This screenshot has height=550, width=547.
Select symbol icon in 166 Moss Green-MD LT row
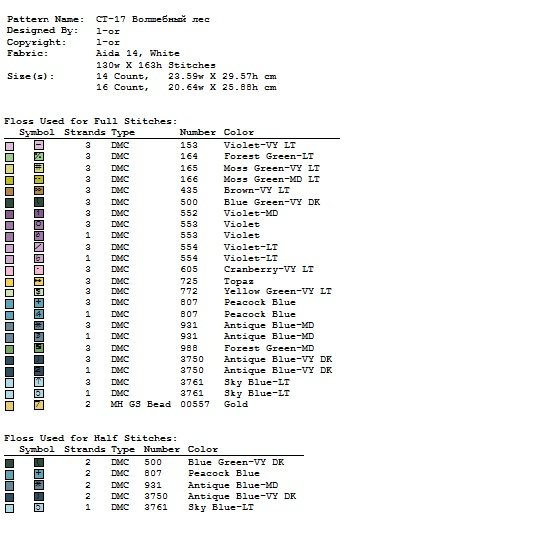coord(39,180)
